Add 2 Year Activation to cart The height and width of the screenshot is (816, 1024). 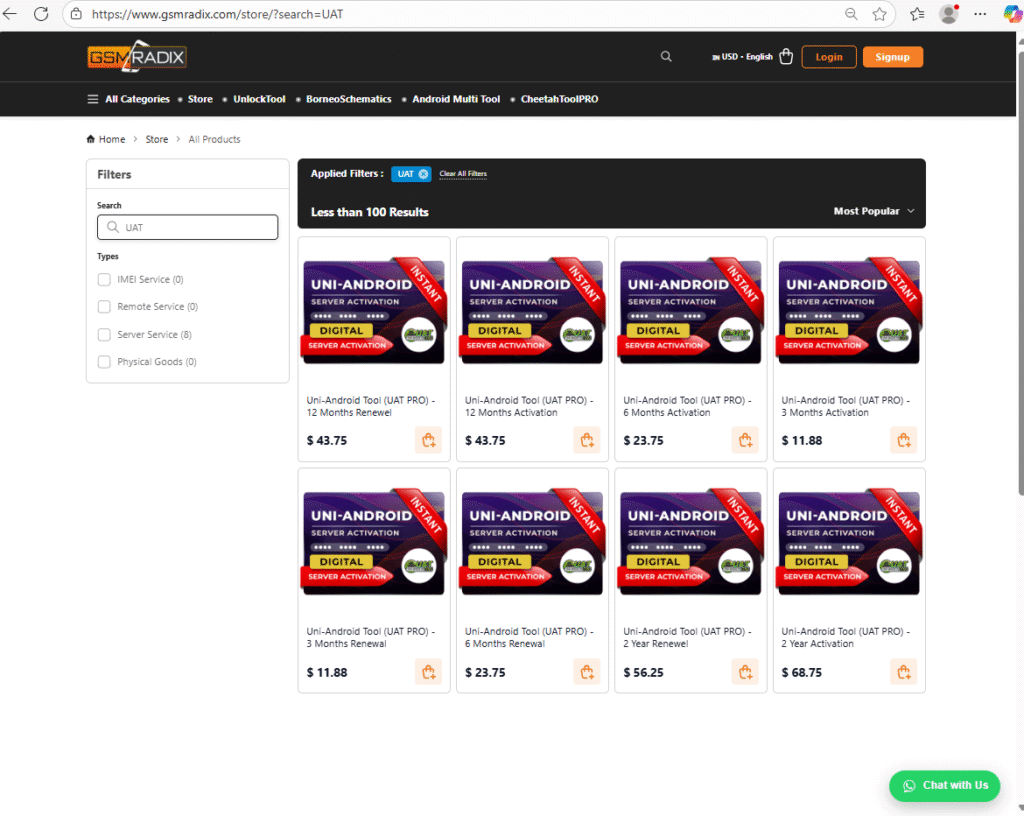[x=903, y=672]
